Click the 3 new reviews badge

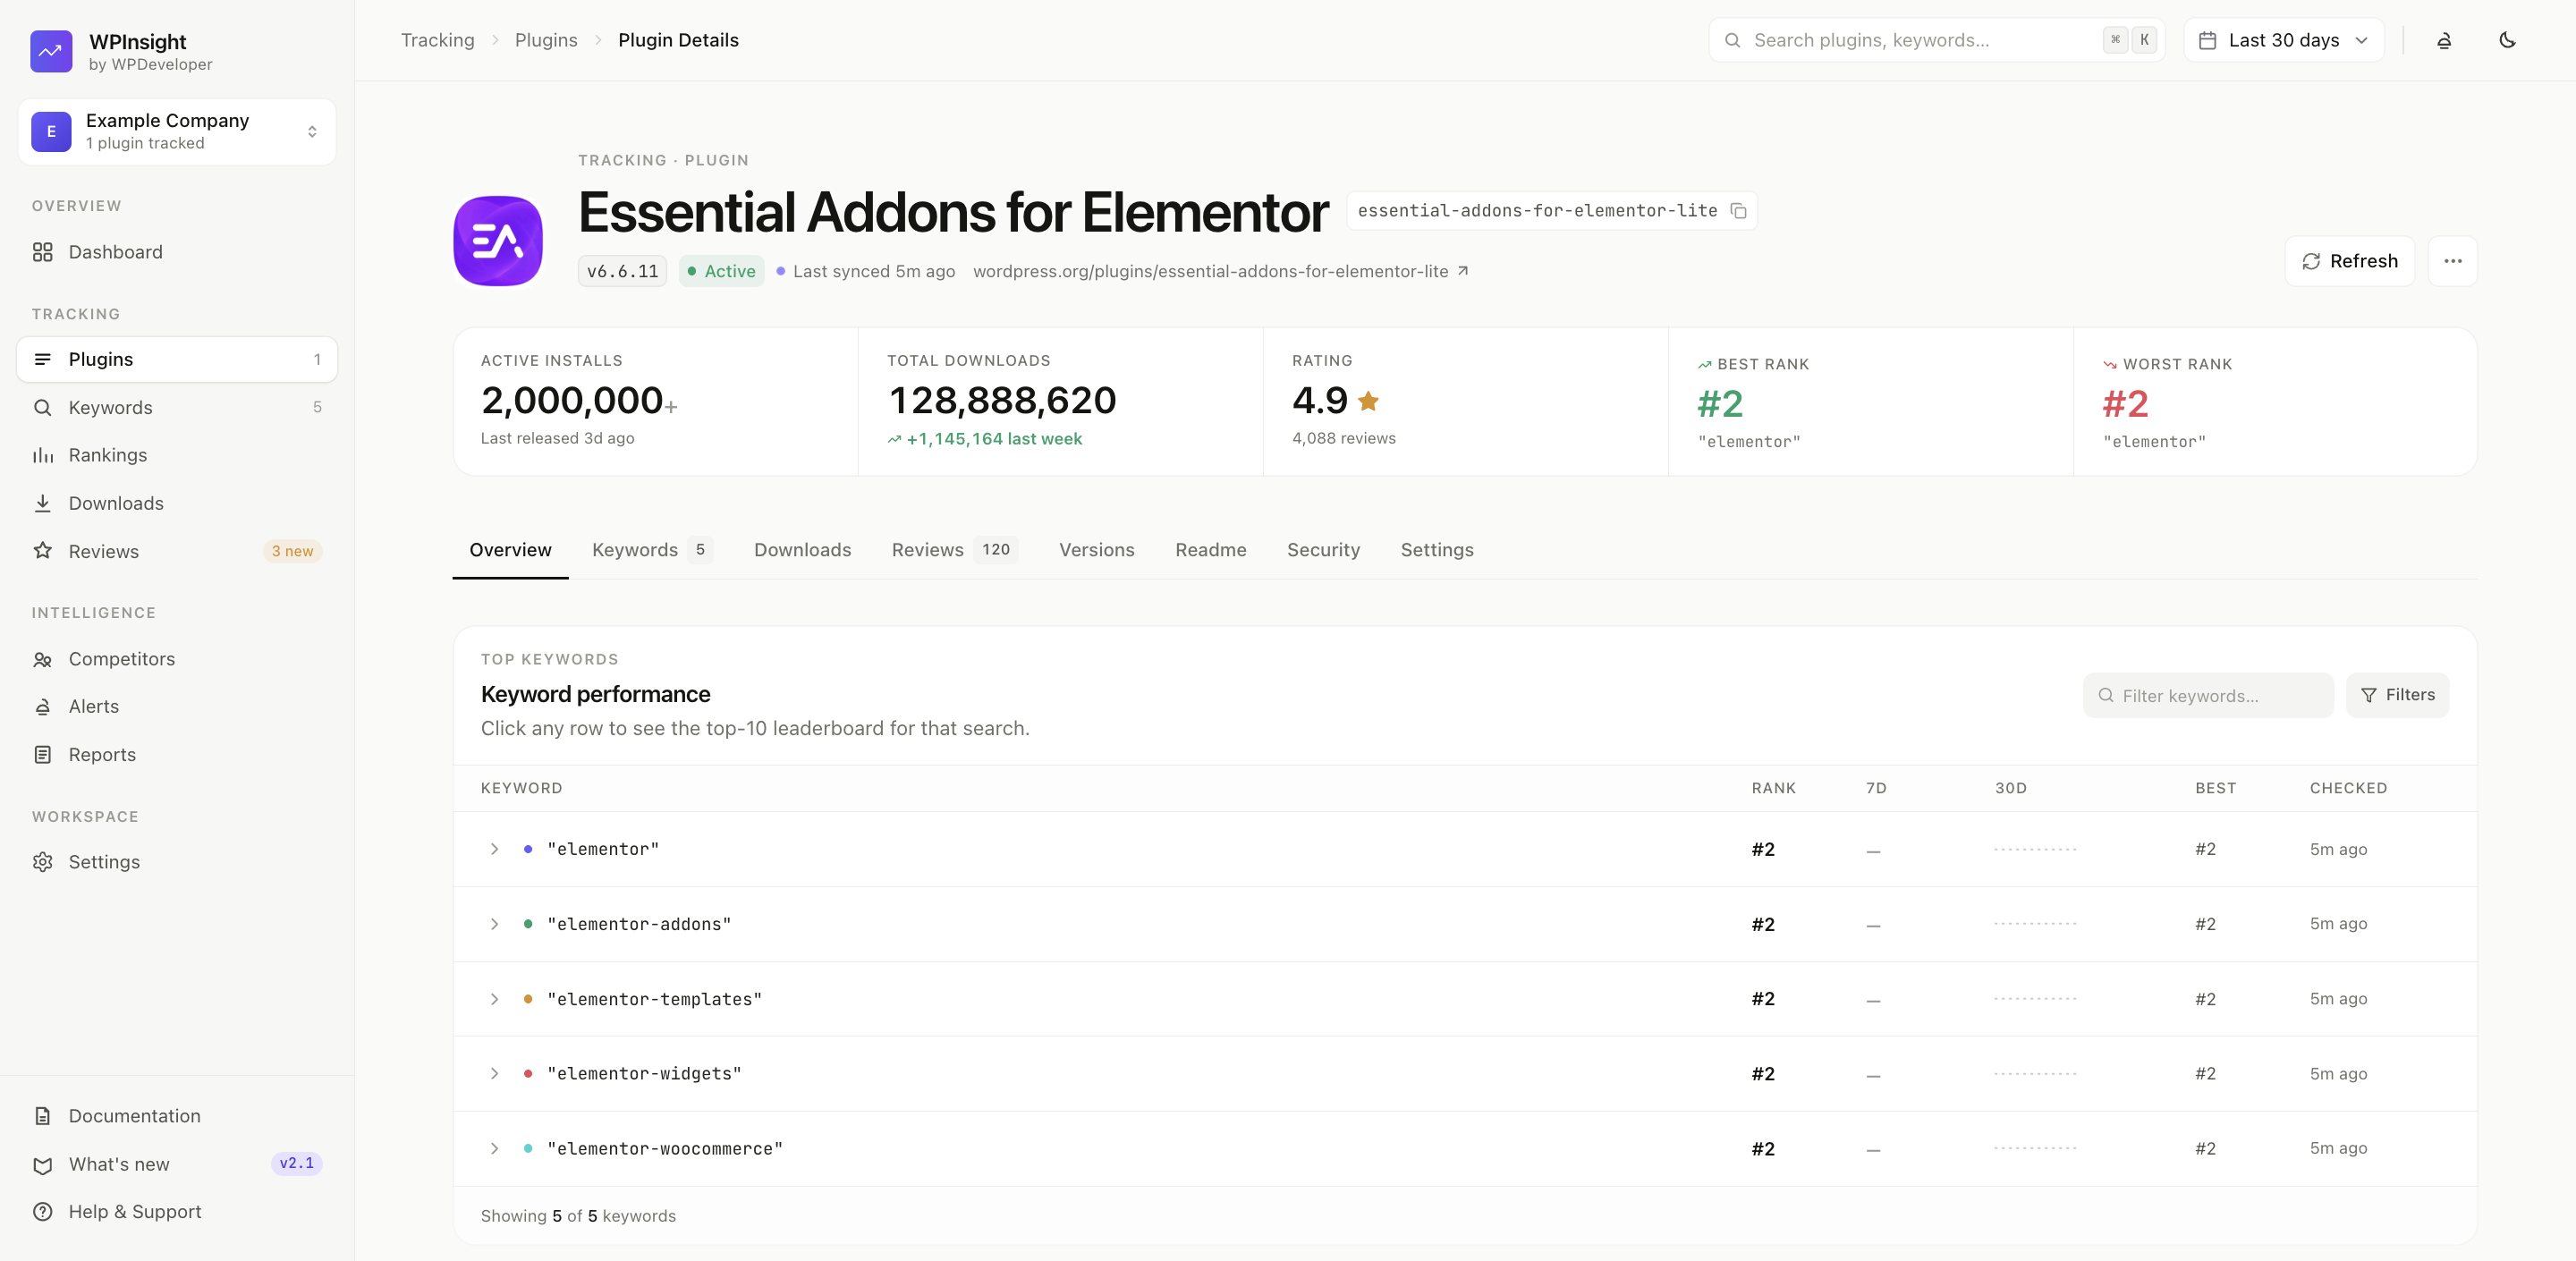(x=292, y=551)
